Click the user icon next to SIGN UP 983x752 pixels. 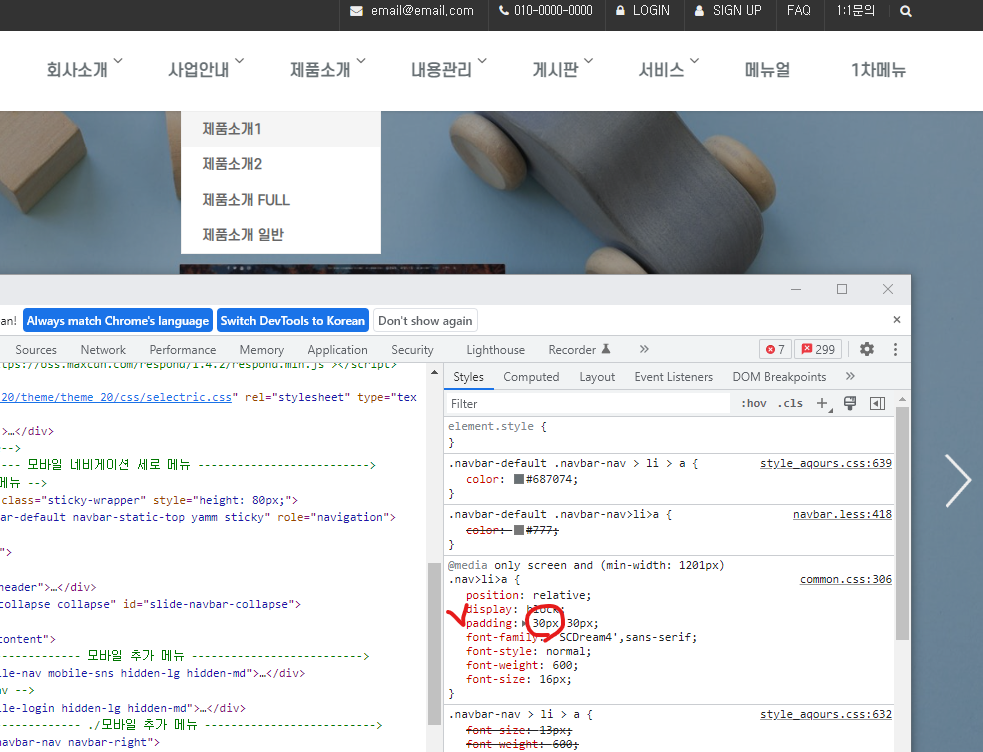pos(699,11)
